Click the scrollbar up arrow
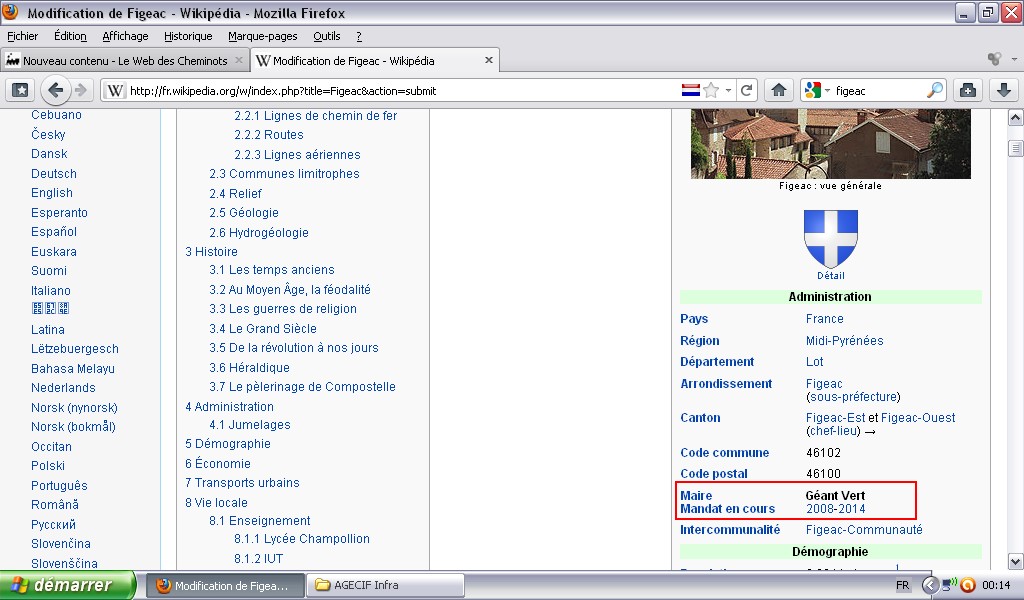The width and height of the screenshot is (1024, 600). pos(1016,118)
